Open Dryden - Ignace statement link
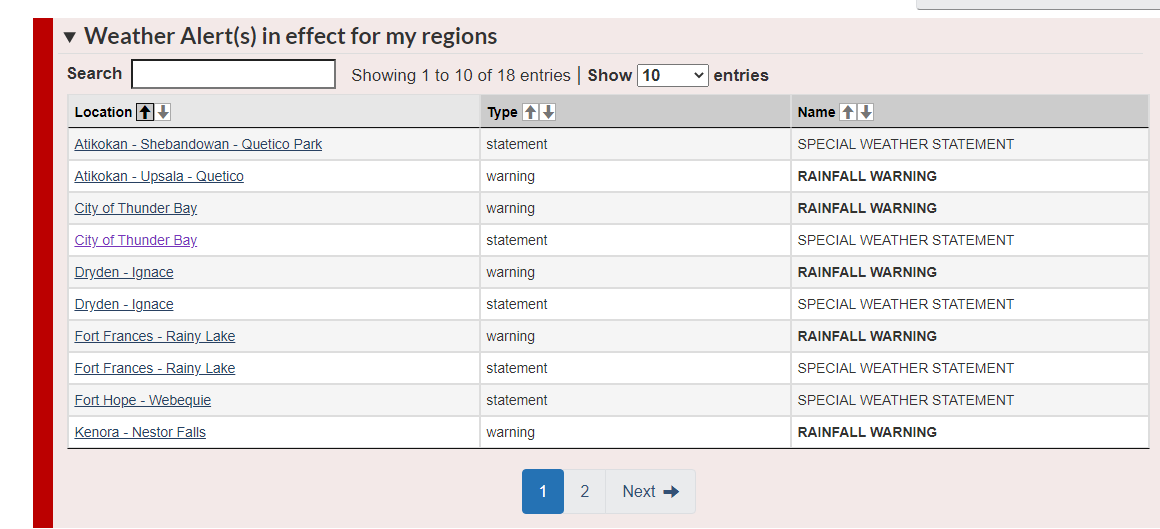Viewport: 1160px width, 529px height. click(x=124, y=304)
